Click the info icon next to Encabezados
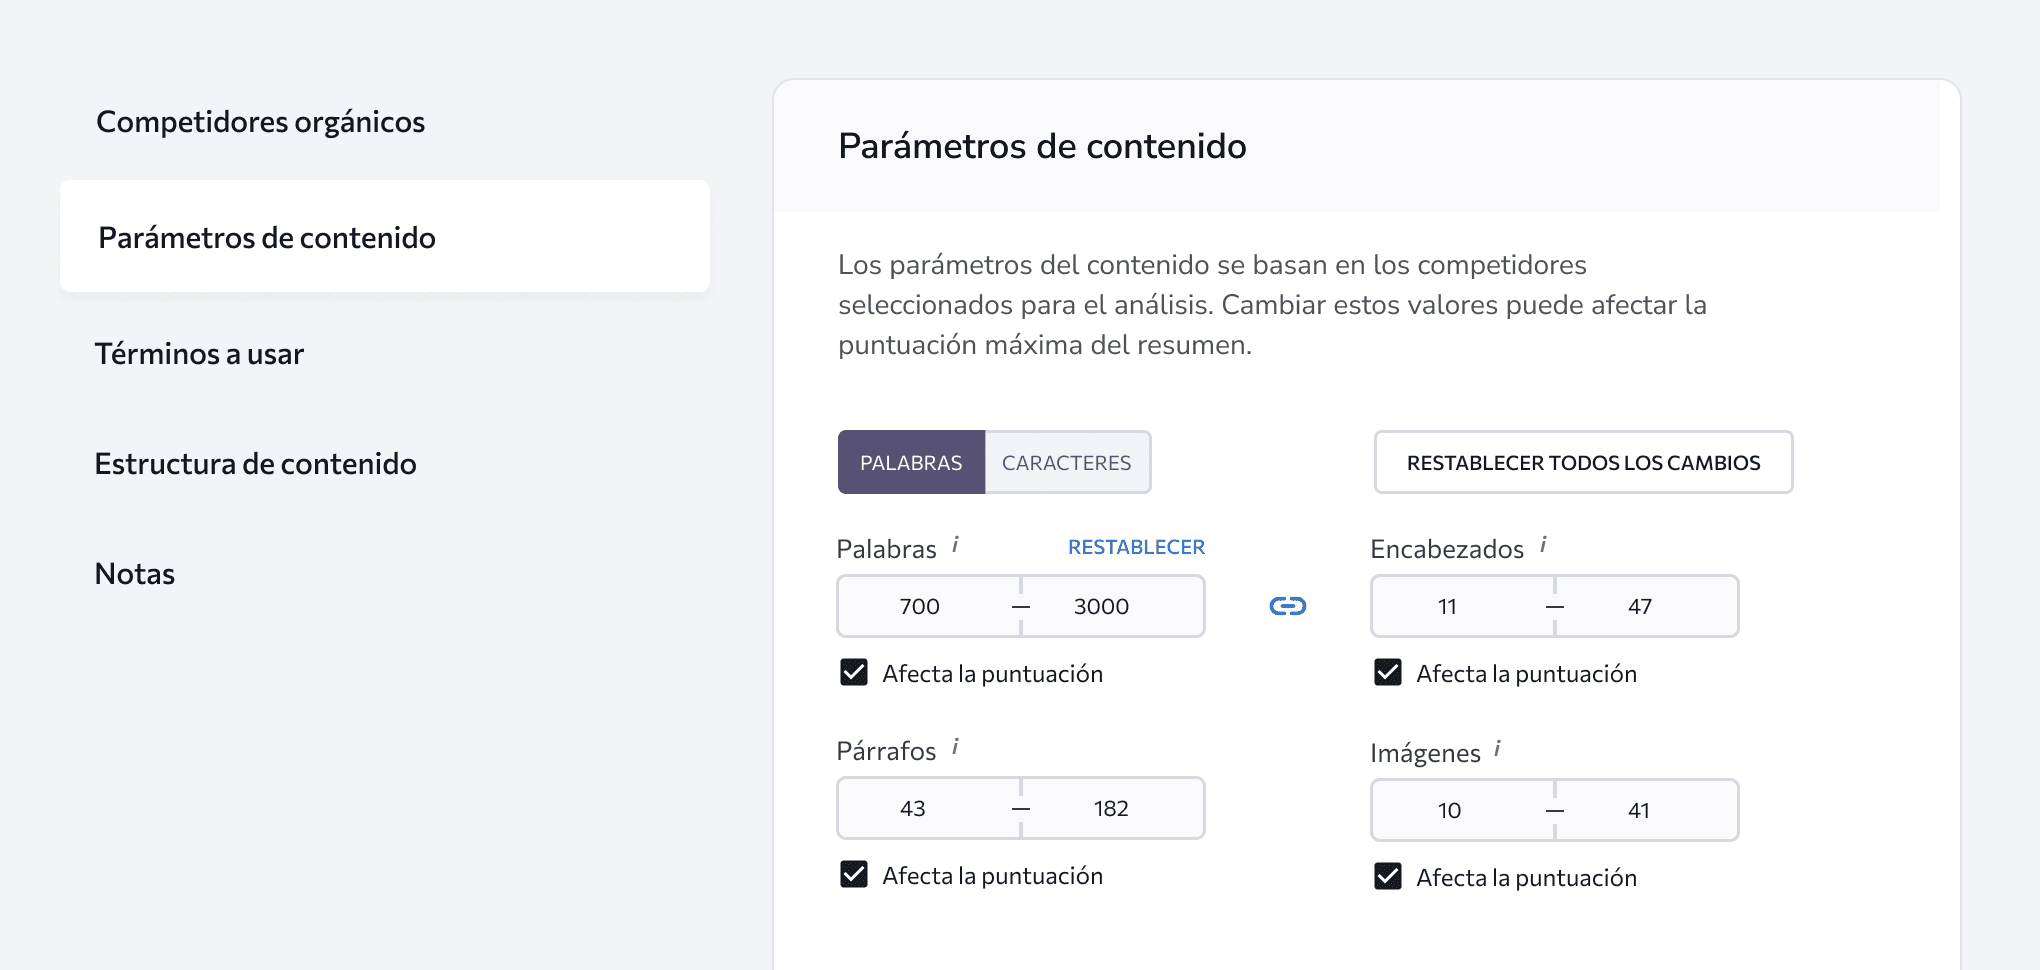The width and height of the screenshot is (2040, 970). click(x=1544, y=547)
